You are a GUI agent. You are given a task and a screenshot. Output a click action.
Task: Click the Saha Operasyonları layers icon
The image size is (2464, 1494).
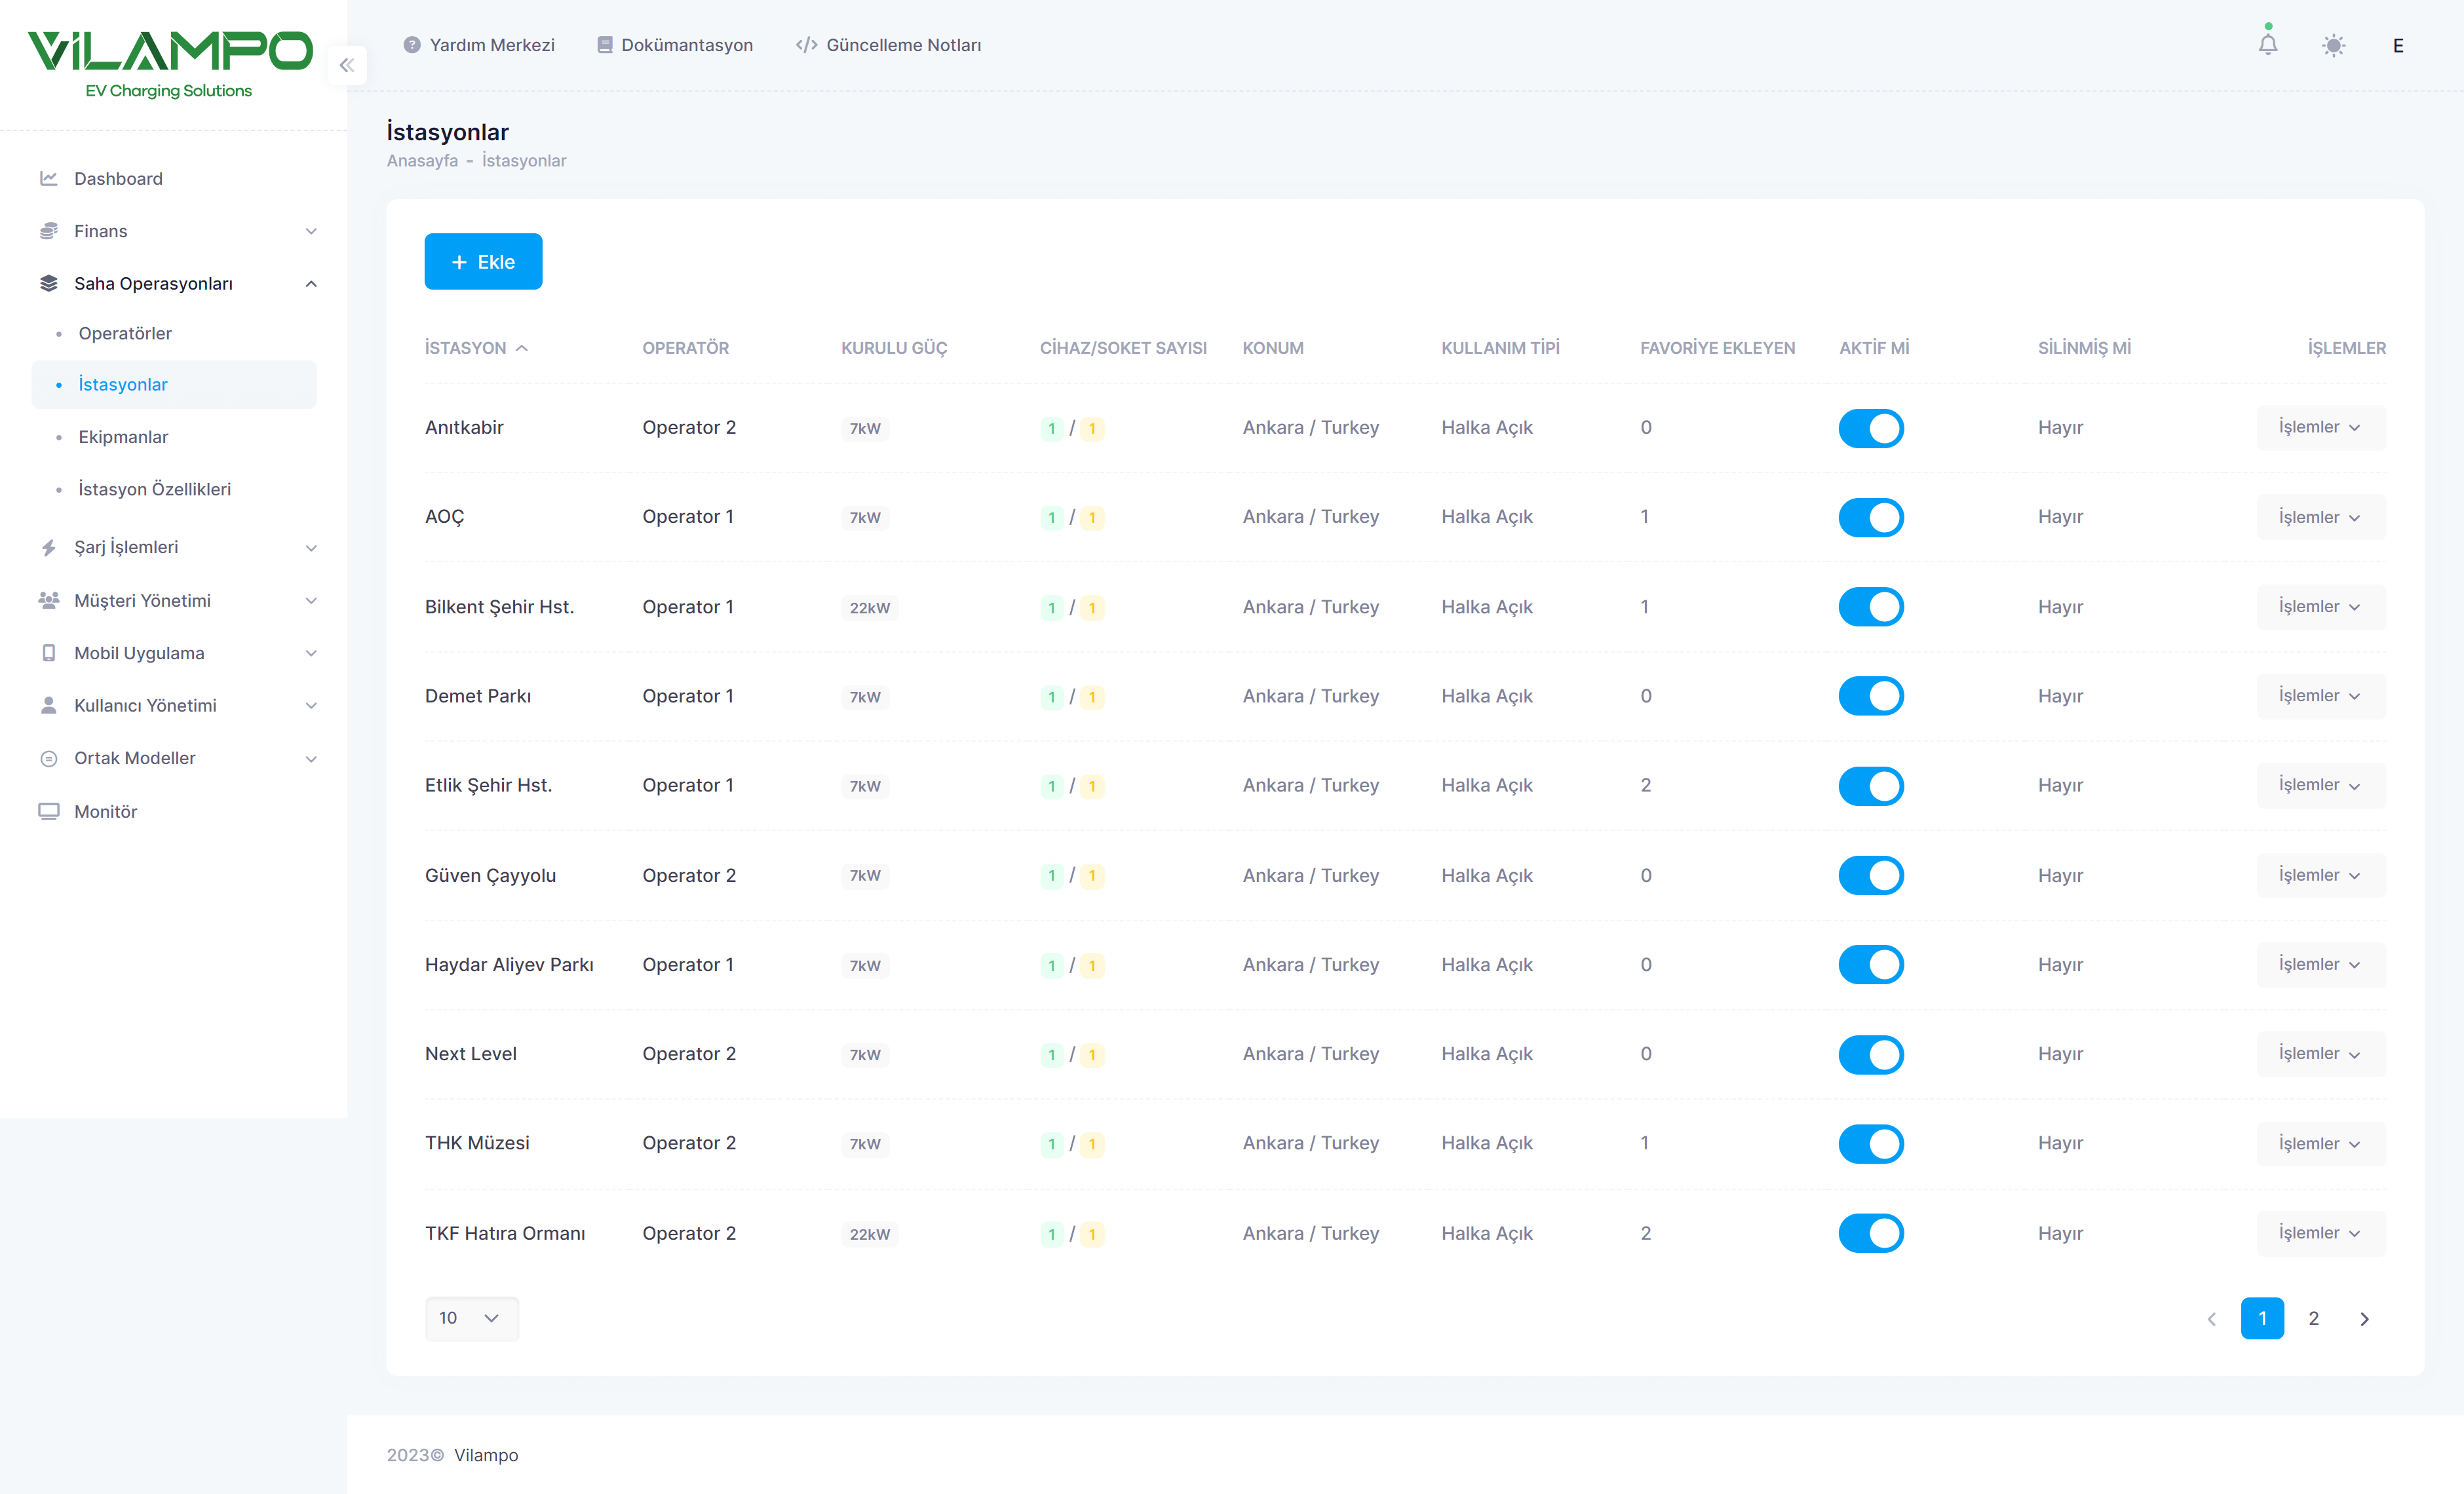48,283
